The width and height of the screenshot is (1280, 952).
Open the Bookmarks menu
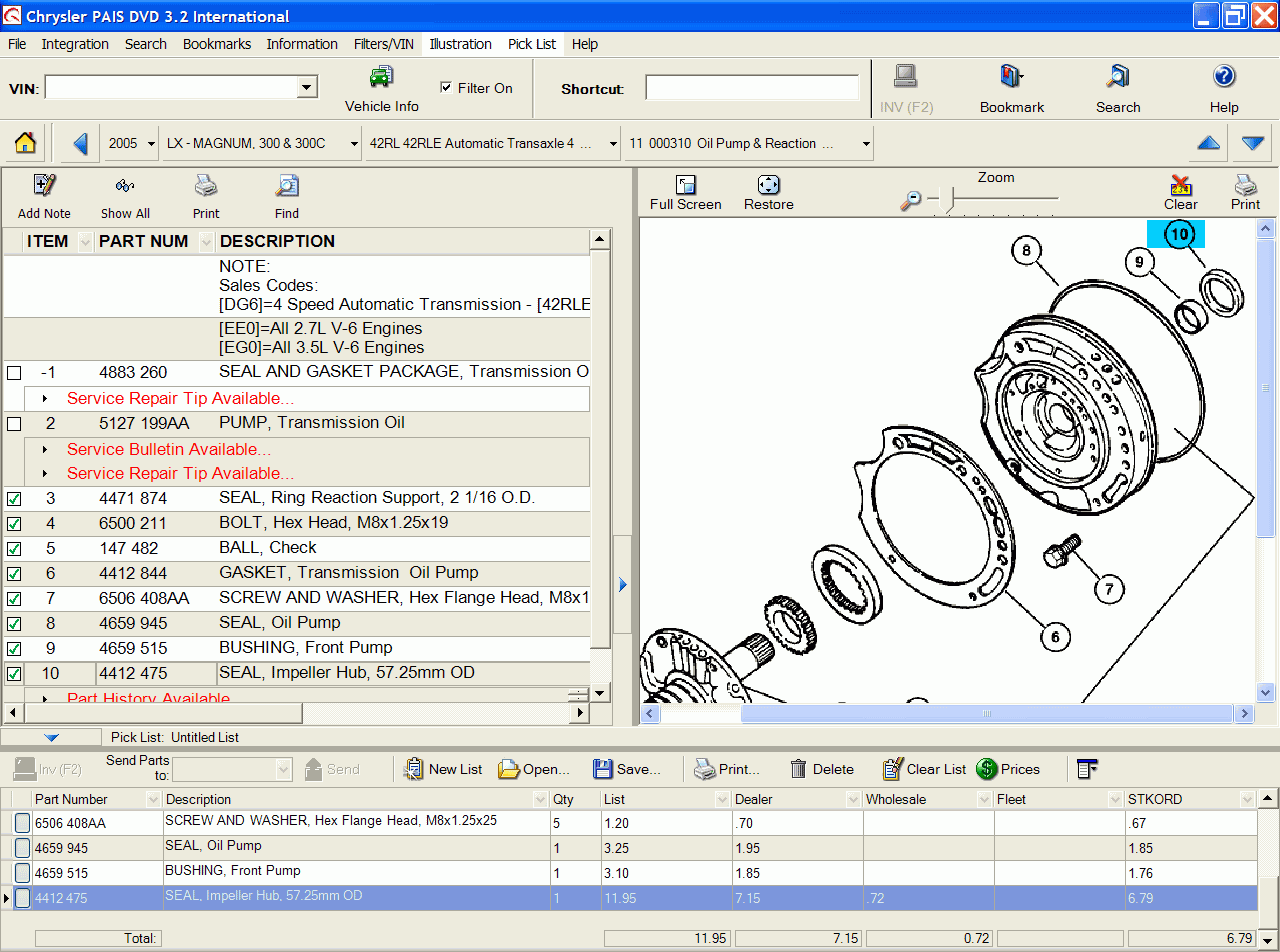(217, 44)
